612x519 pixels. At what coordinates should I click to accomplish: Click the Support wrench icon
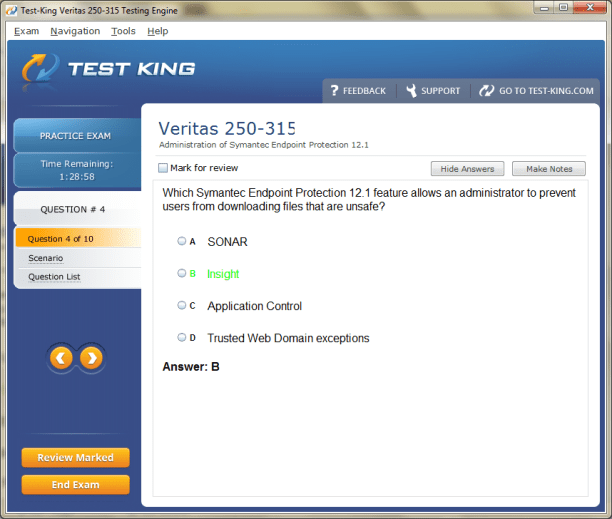coord(411,90)
